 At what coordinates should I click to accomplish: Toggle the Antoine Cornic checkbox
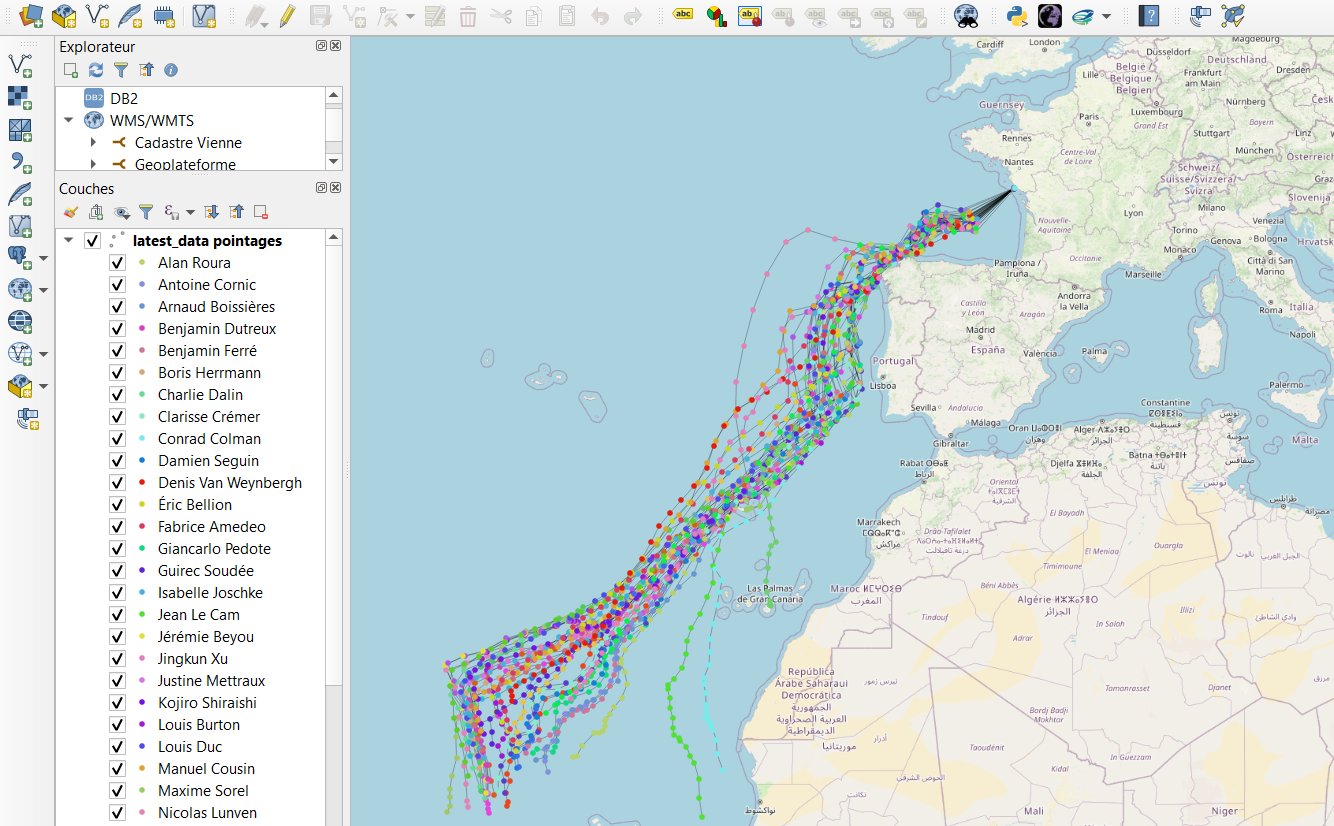click(x=117, y=285)
